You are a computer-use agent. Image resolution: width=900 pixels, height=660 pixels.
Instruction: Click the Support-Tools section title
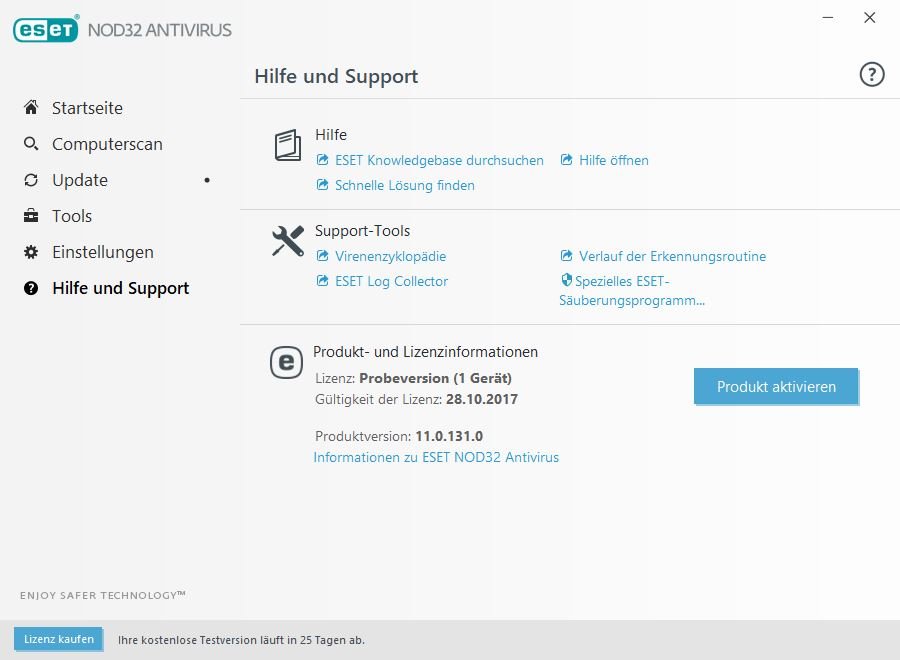362,231
